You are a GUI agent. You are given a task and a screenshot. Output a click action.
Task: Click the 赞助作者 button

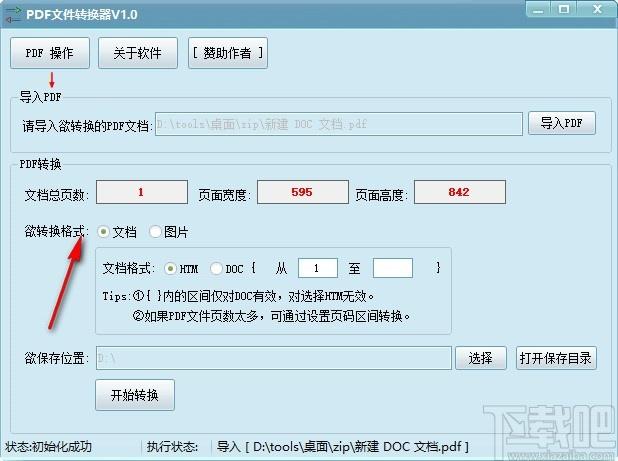228,53
